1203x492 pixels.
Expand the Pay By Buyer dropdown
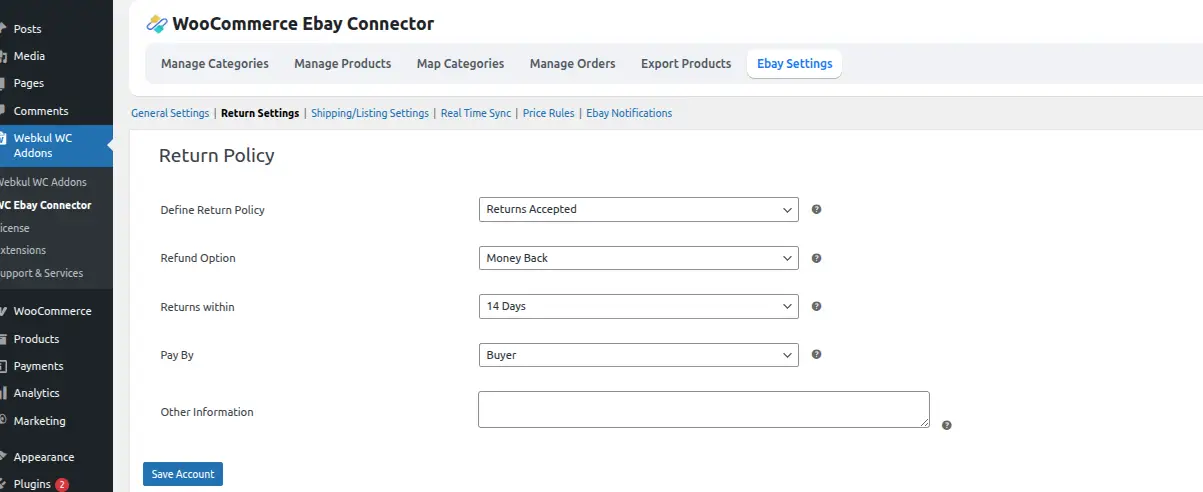tap(638, 354)
